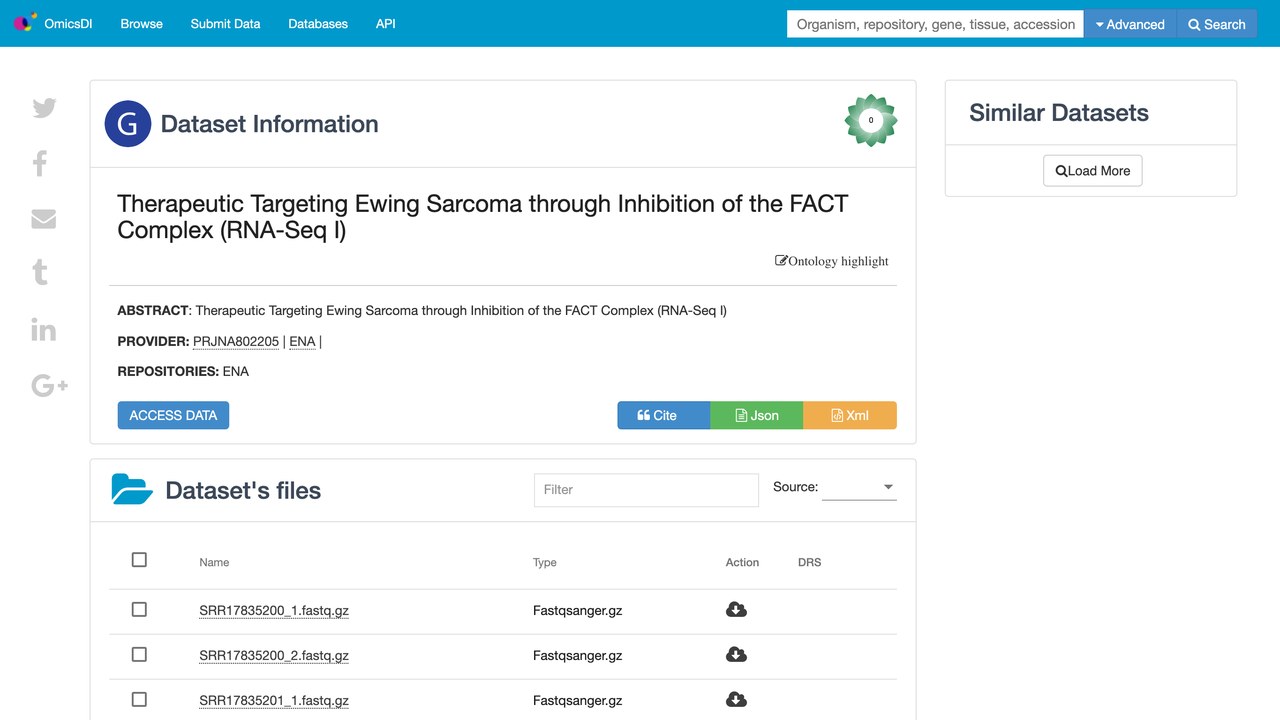1280x720 pixels.
Task: Open SRR17835201_1.fastq.gz file link
Action: tap(274, 701)
